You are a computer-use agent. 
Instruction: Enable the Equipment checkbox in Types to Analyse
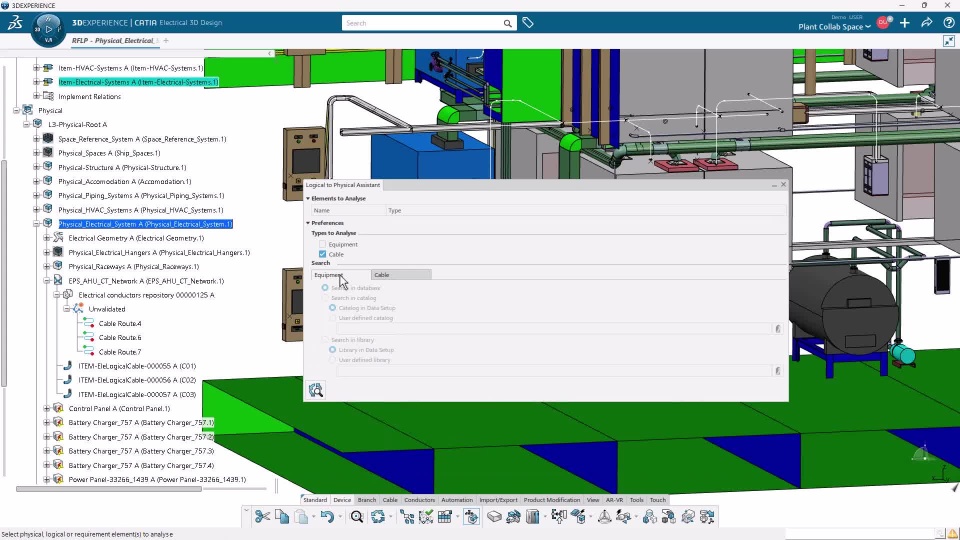(x=323, y=244)
